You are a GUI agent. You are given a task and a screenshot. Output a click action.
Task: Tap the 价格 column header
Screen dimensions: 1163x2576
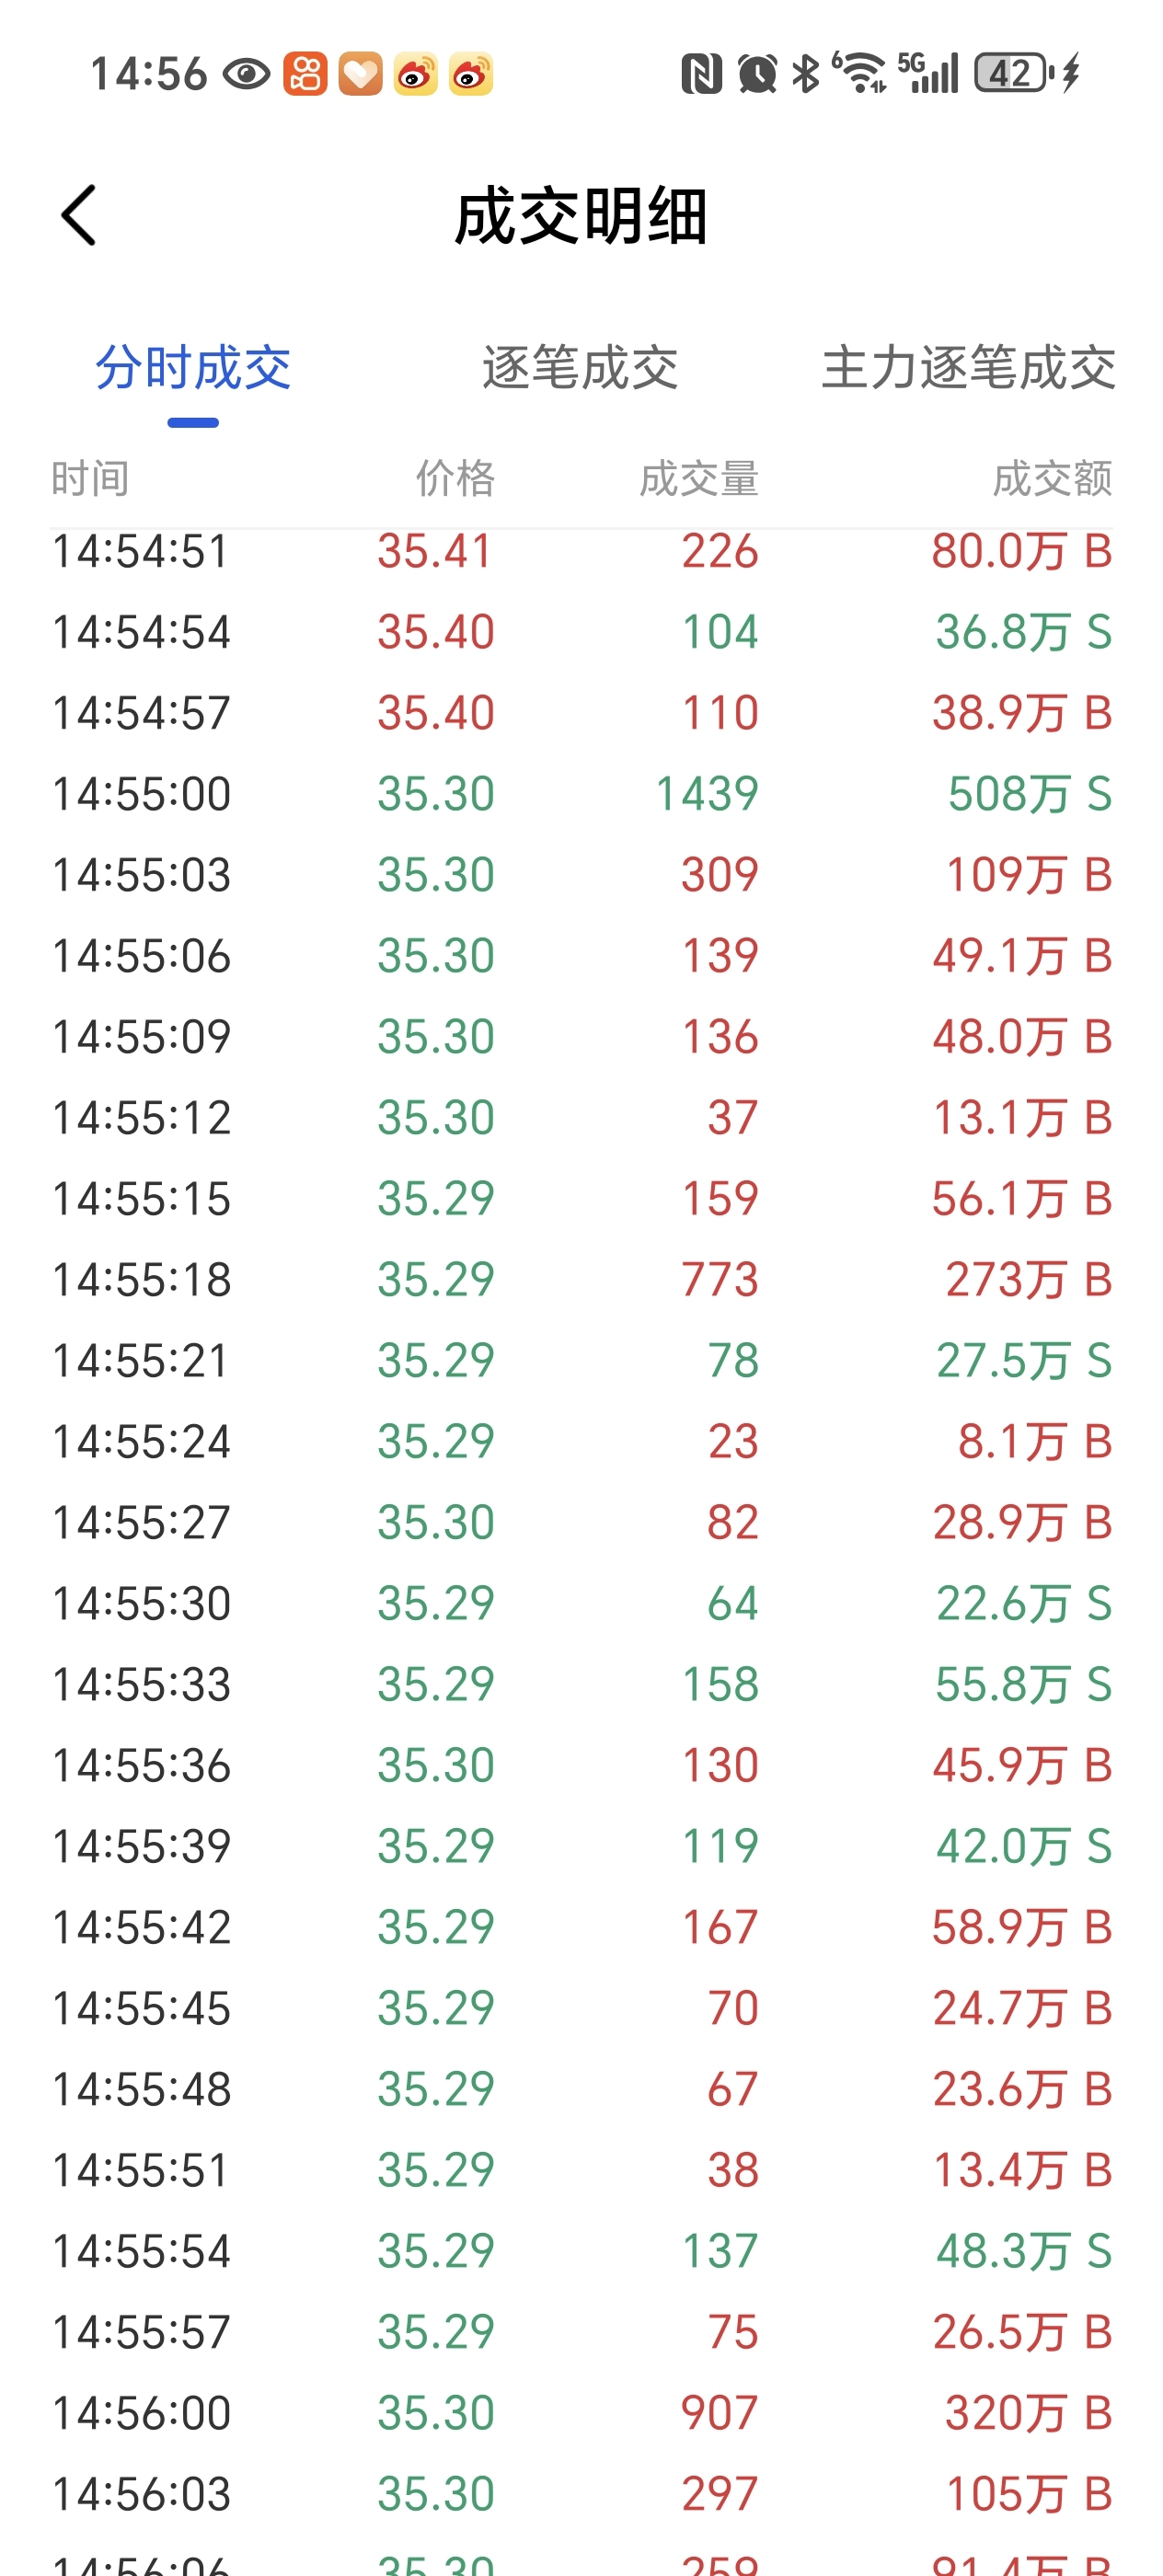point(455,479)
